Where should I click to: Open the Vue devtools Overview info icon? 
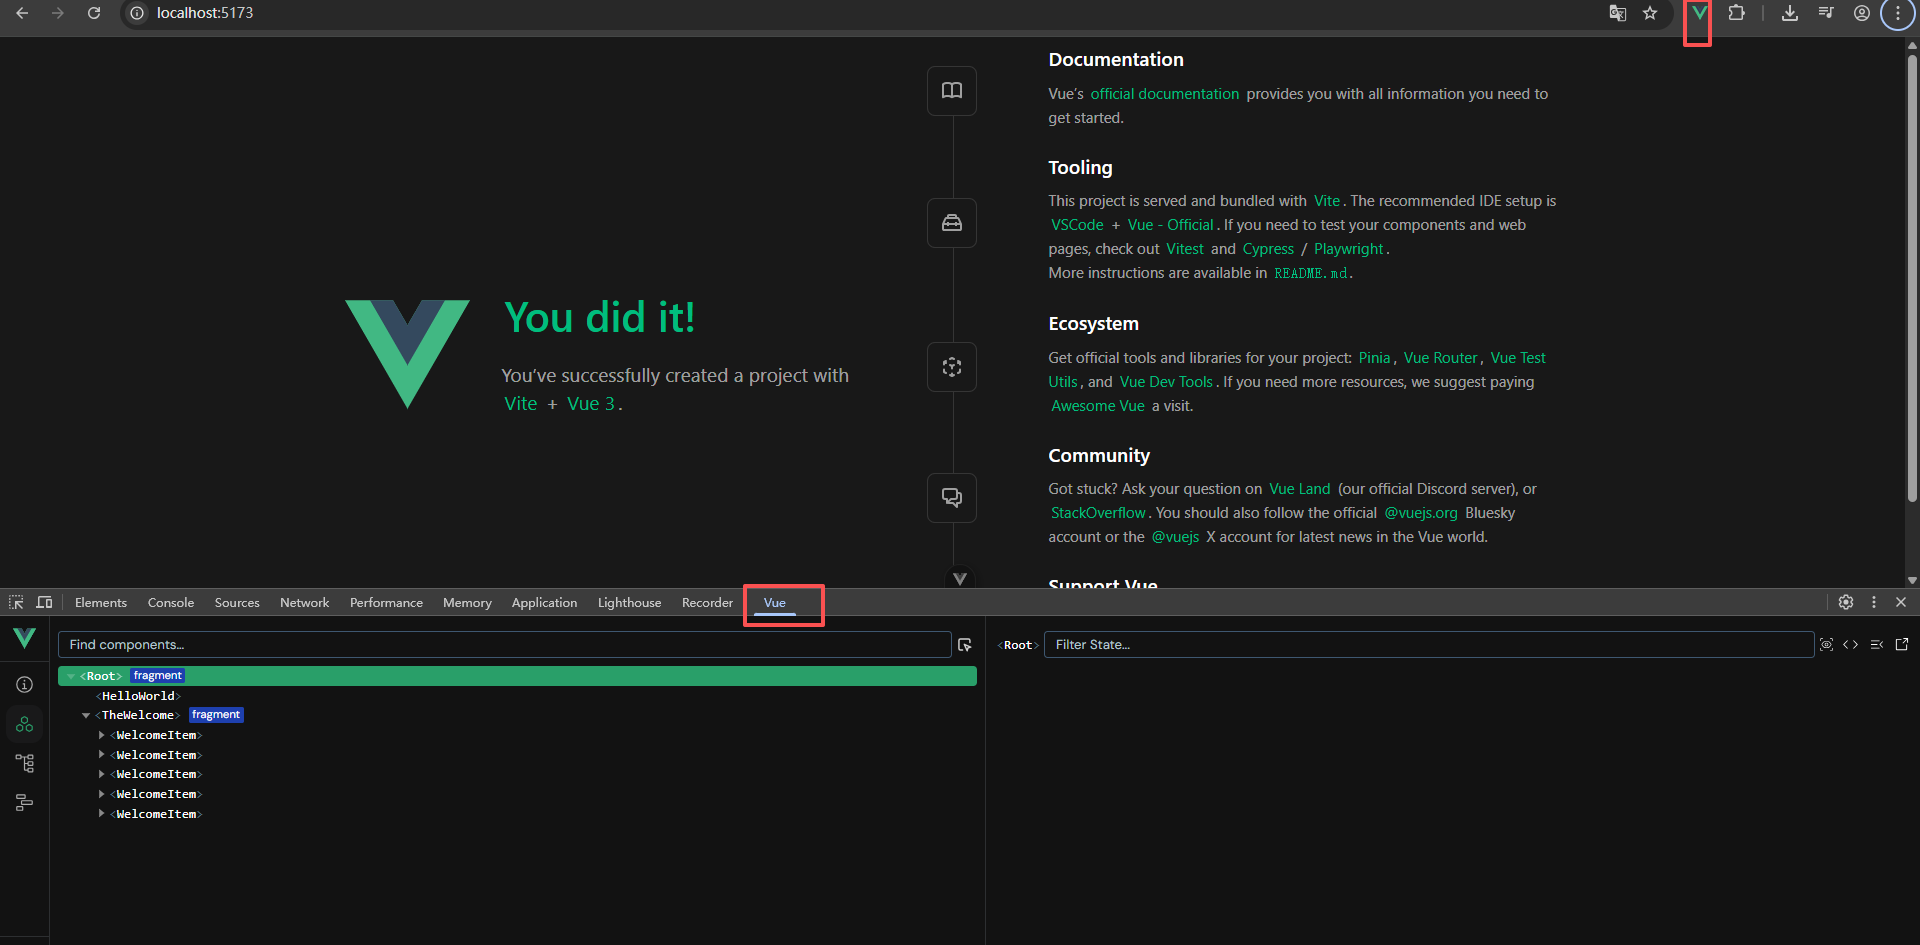tap(25, 684)
